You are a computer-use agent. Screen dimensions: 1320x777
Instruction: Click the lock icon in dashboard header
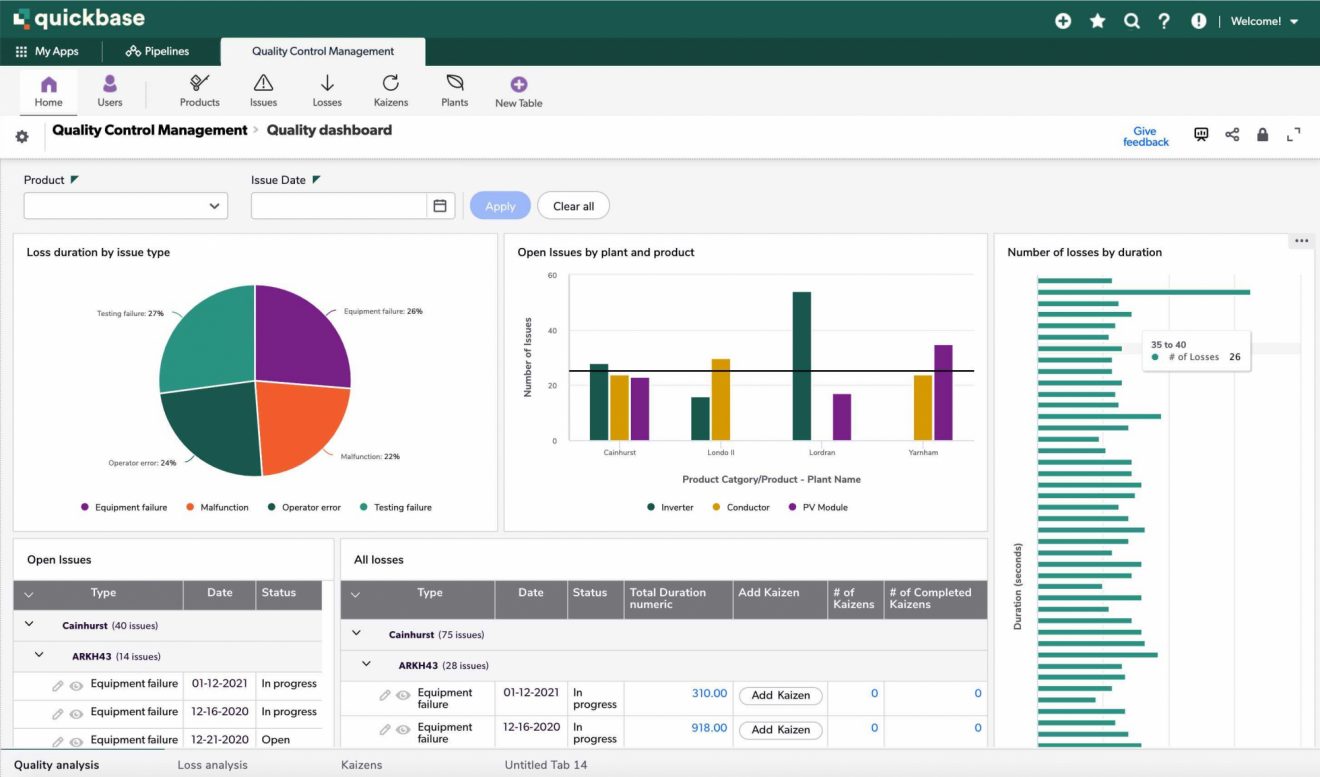(x=1262, y=135)
